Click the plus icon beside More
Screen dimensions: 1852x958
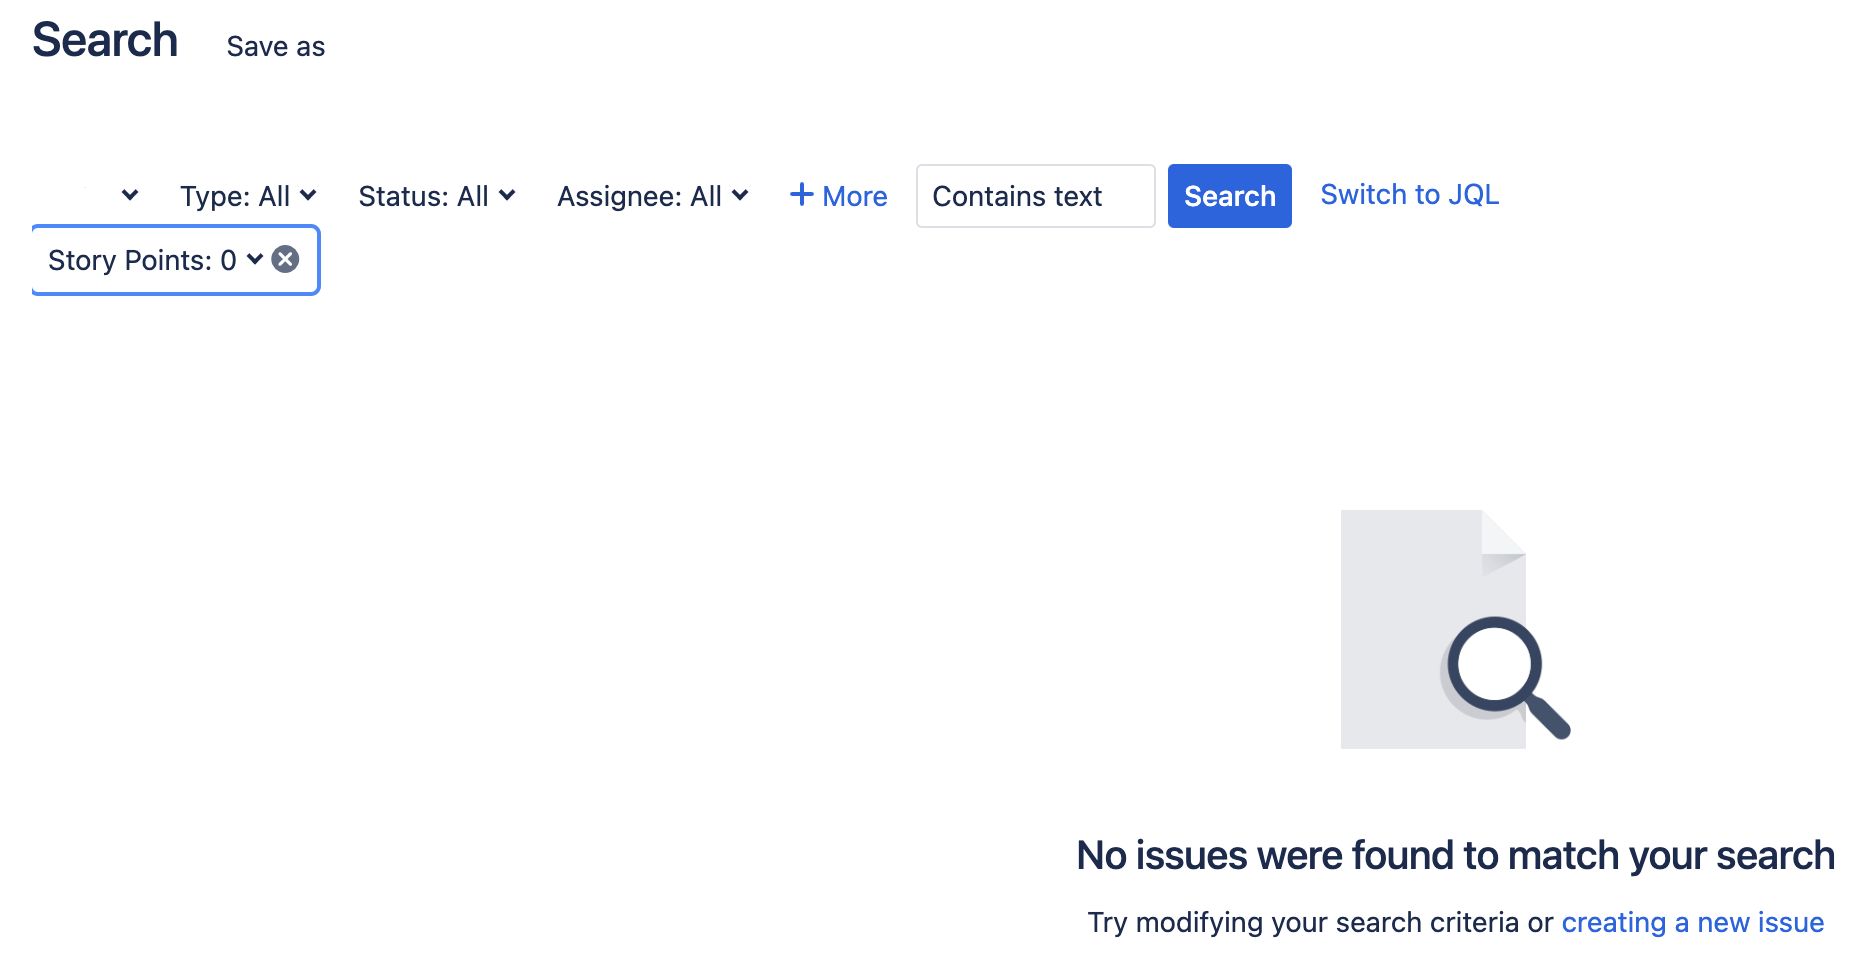(801, 195)
